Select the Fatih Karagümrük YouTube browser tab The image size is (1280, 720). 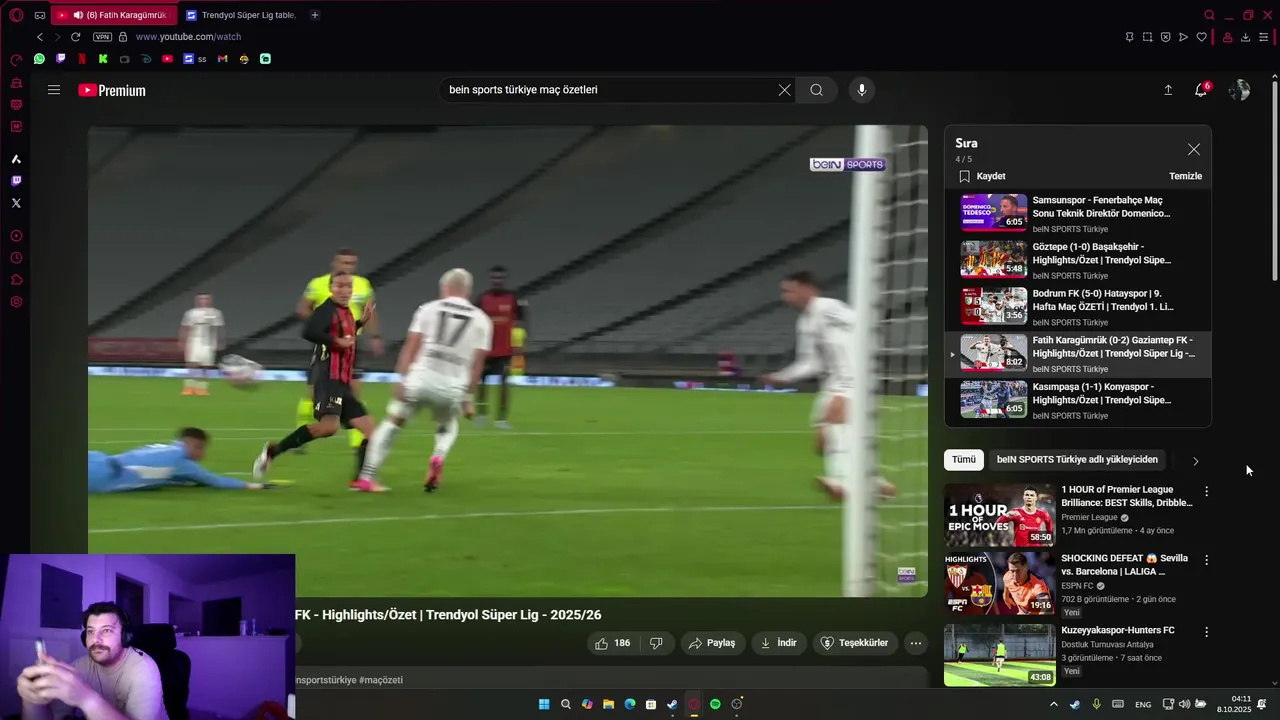tap(112, 15)
